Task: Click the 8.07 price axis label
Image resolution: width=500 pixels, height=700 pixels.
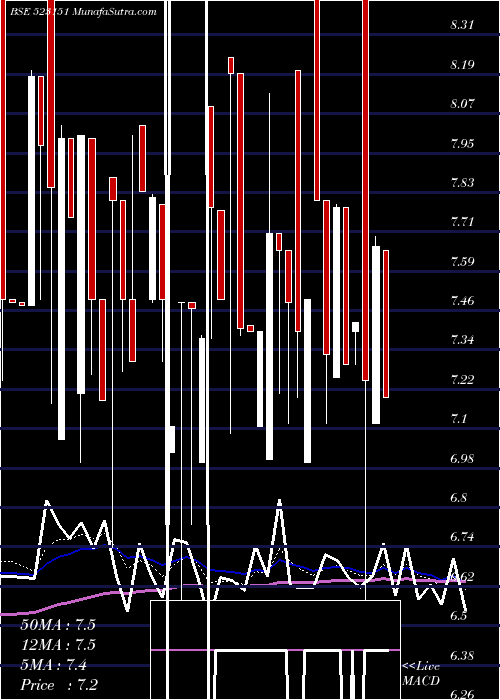Action: (462, 104)
